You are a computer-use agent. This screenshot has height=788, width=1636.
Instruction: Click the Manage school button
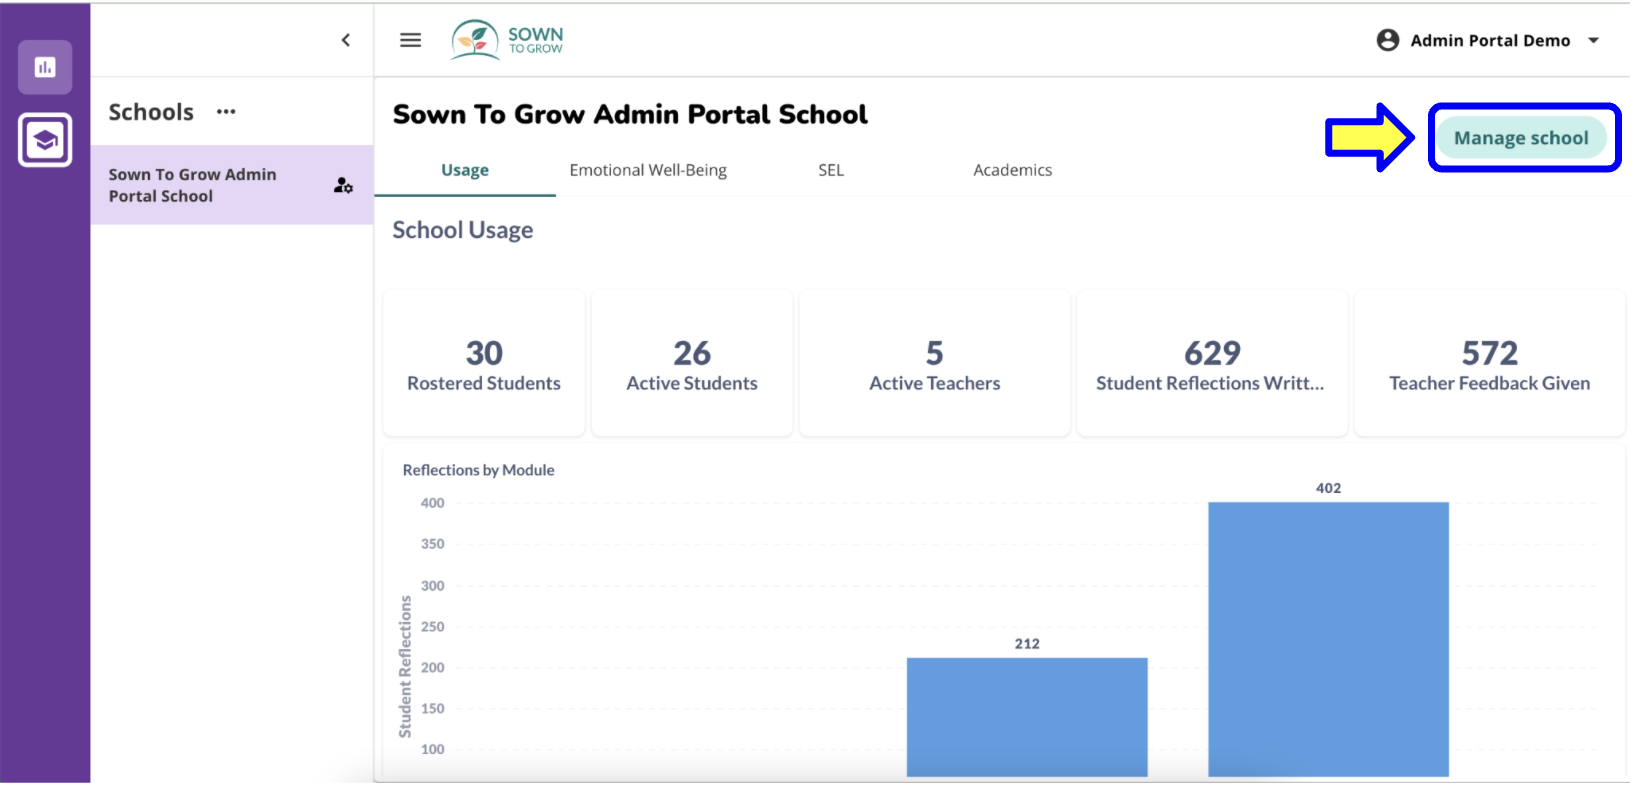(1521, 138)
